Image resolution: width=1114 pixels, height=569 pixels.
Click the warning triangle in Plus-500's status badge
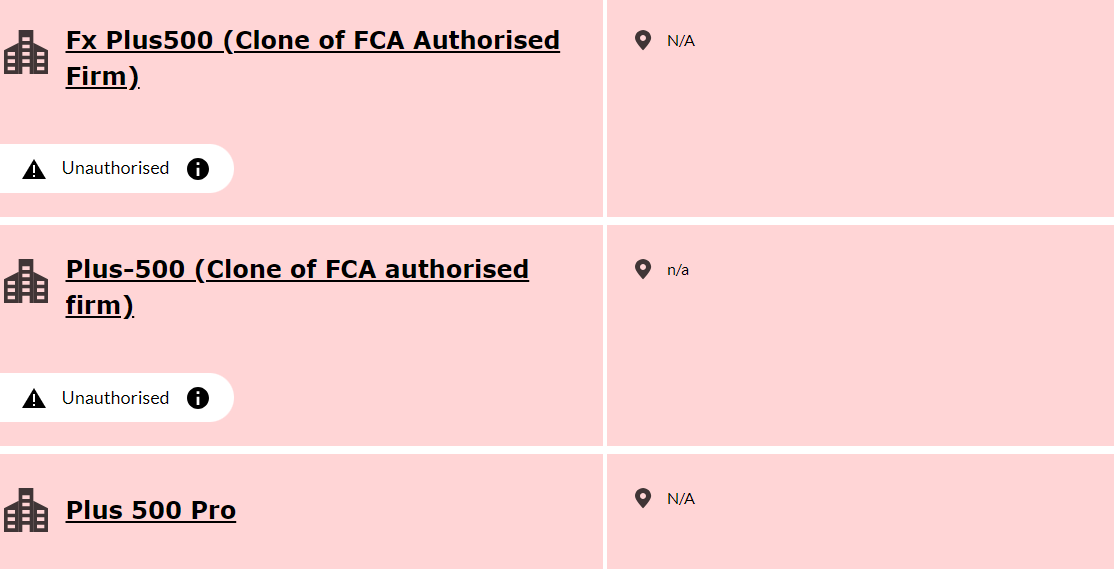pos(34,399)
